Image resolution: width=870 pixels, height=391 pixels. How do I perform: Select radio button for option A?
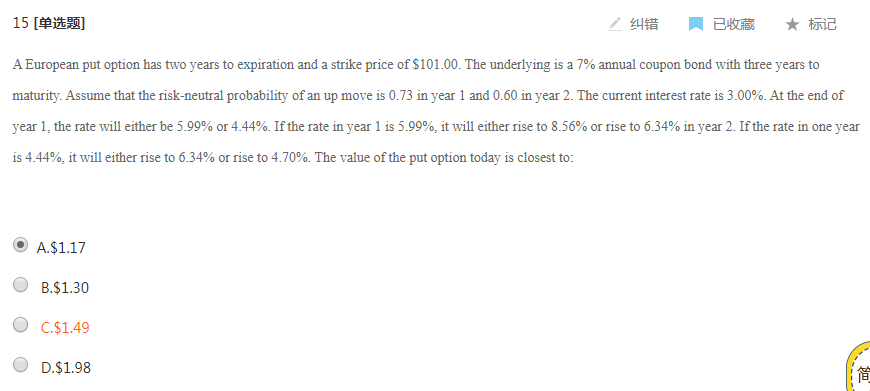pos(21,245)
